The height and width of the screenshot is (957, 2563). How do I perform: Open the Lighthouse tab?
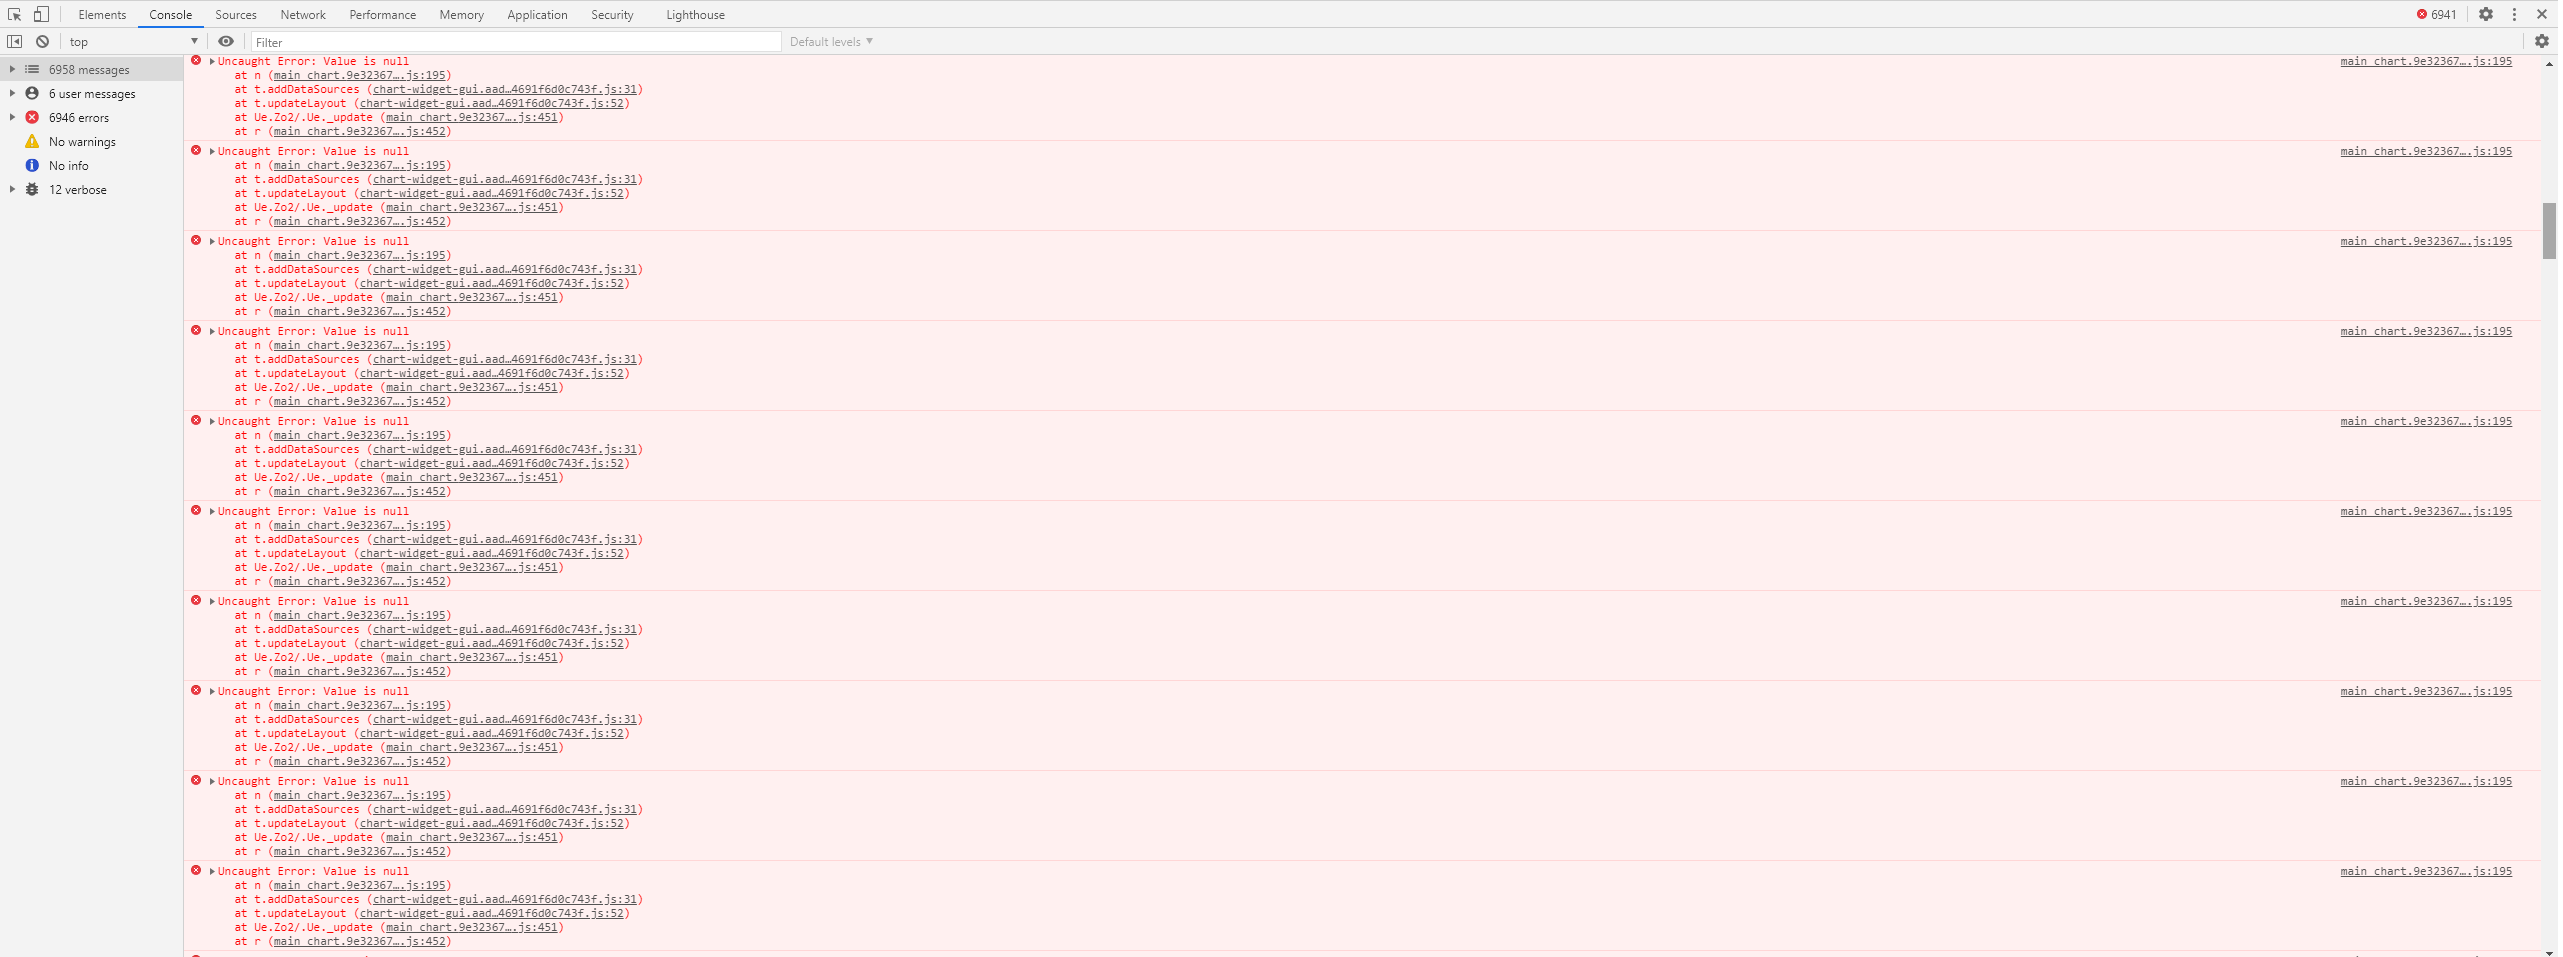pyautogui.click(x=695, y=14)
